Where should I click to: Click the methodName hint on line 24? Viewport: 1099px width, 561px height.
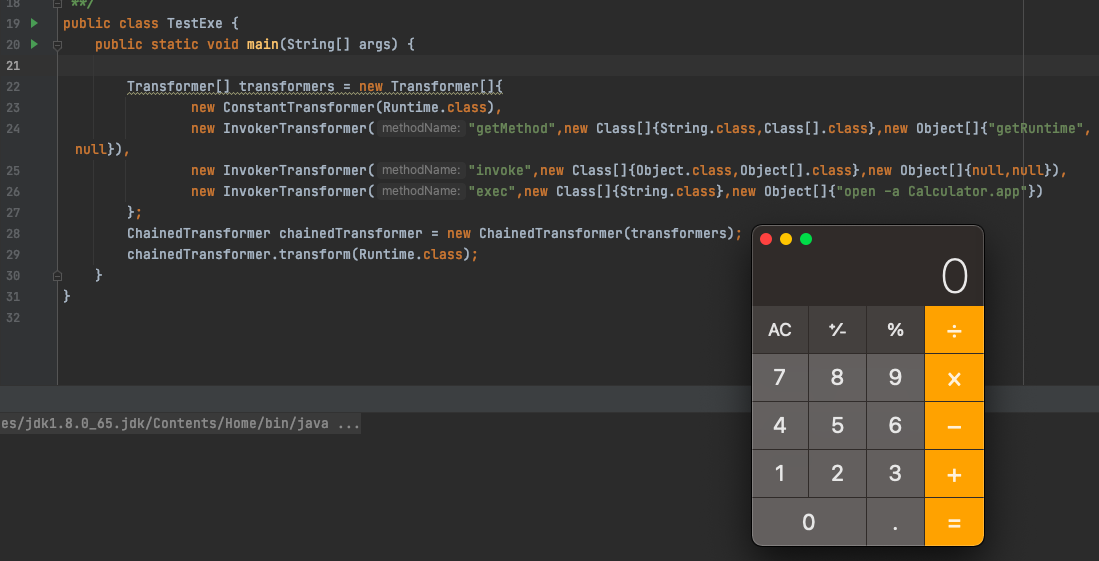point(421,128)
